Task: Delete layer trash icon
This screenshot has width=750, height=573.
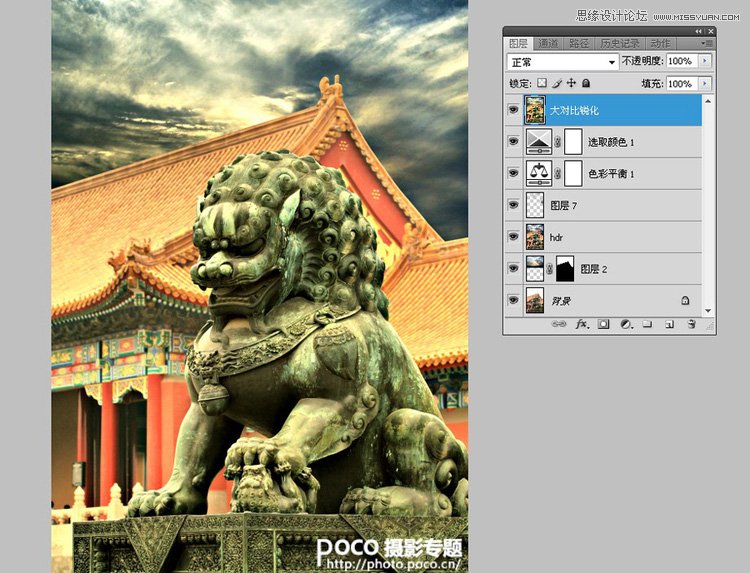Action: (691, 324)
